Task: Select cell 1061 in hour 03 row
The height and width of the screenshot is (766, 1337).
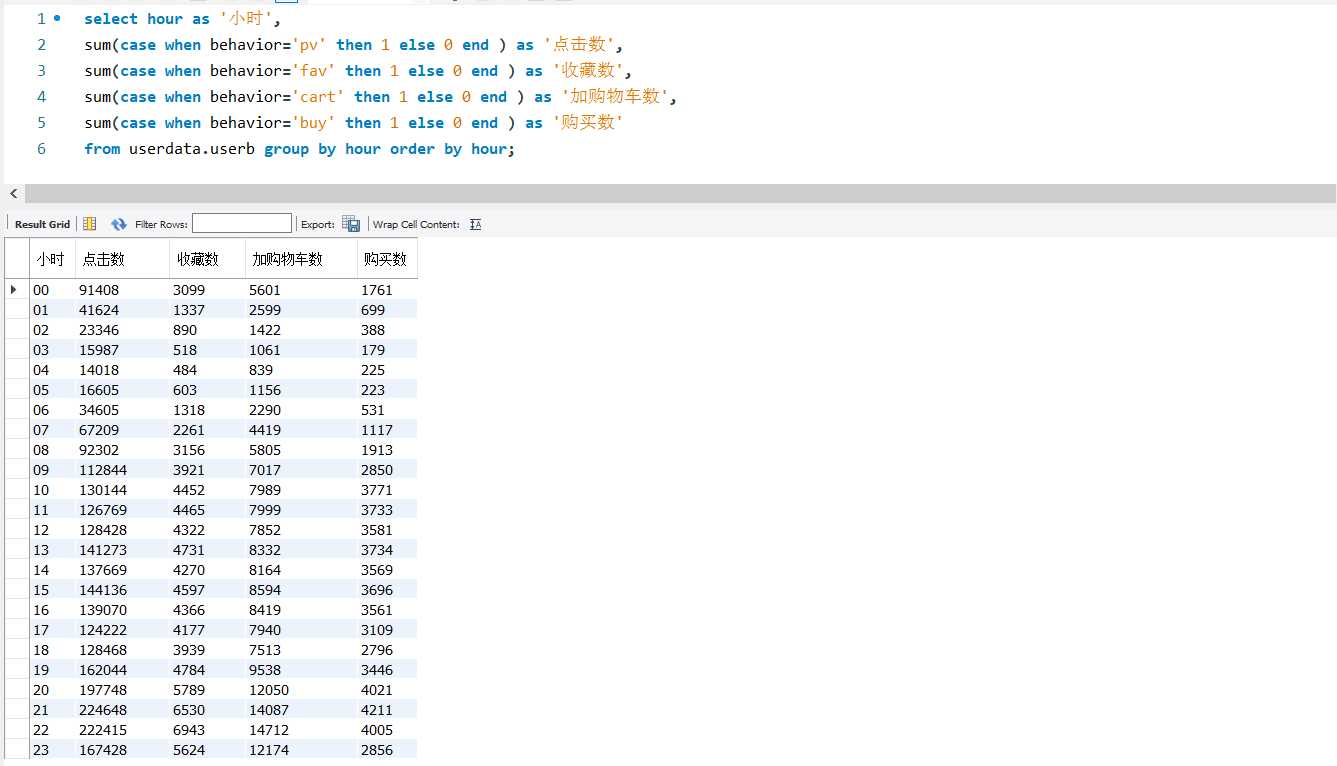Action: click(x=301, y=350)
